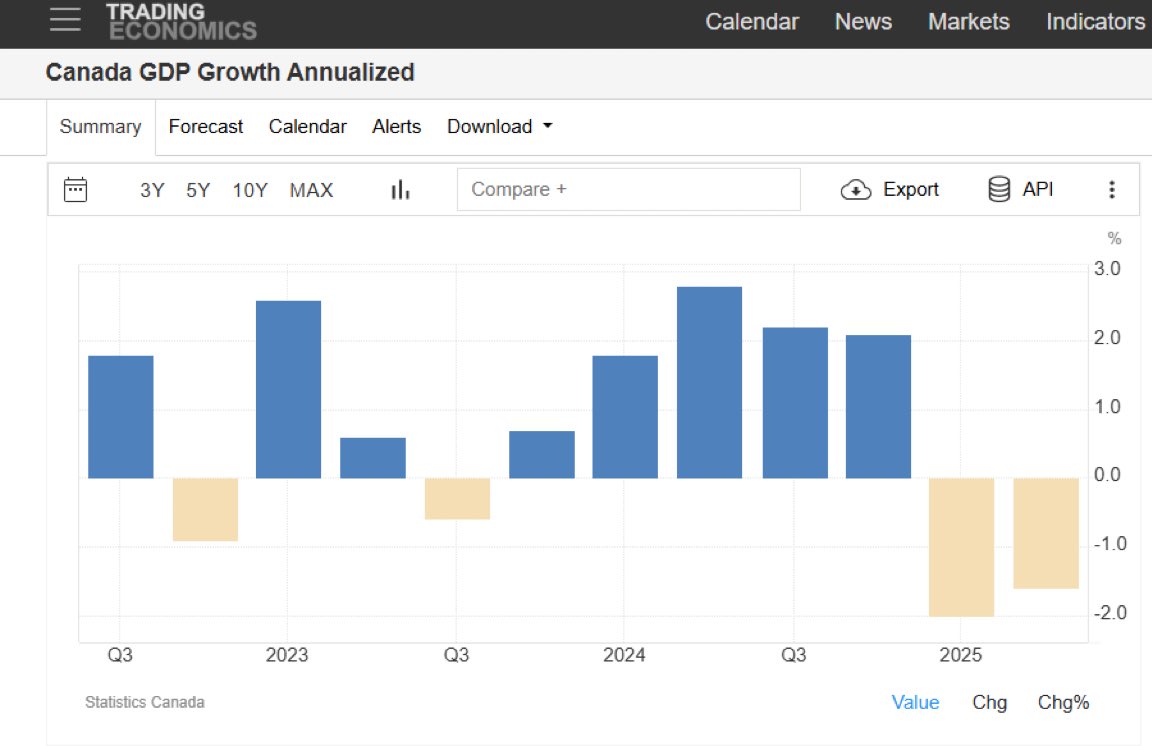Image resolution: width=1152 pixels, height=746 pixels.
Task: Click the Export label
Action: tap(911, 190)
